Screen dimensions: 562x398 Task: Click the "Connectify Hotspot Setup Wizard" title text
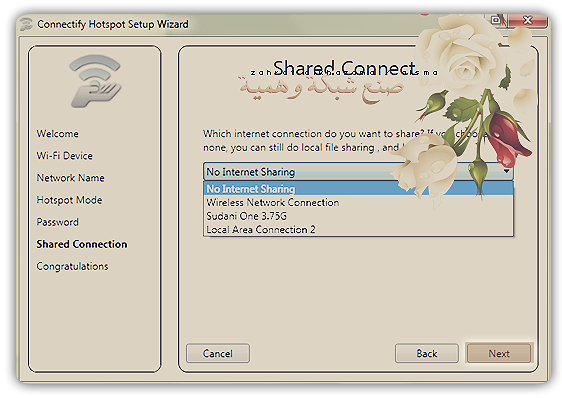point(113,24)
